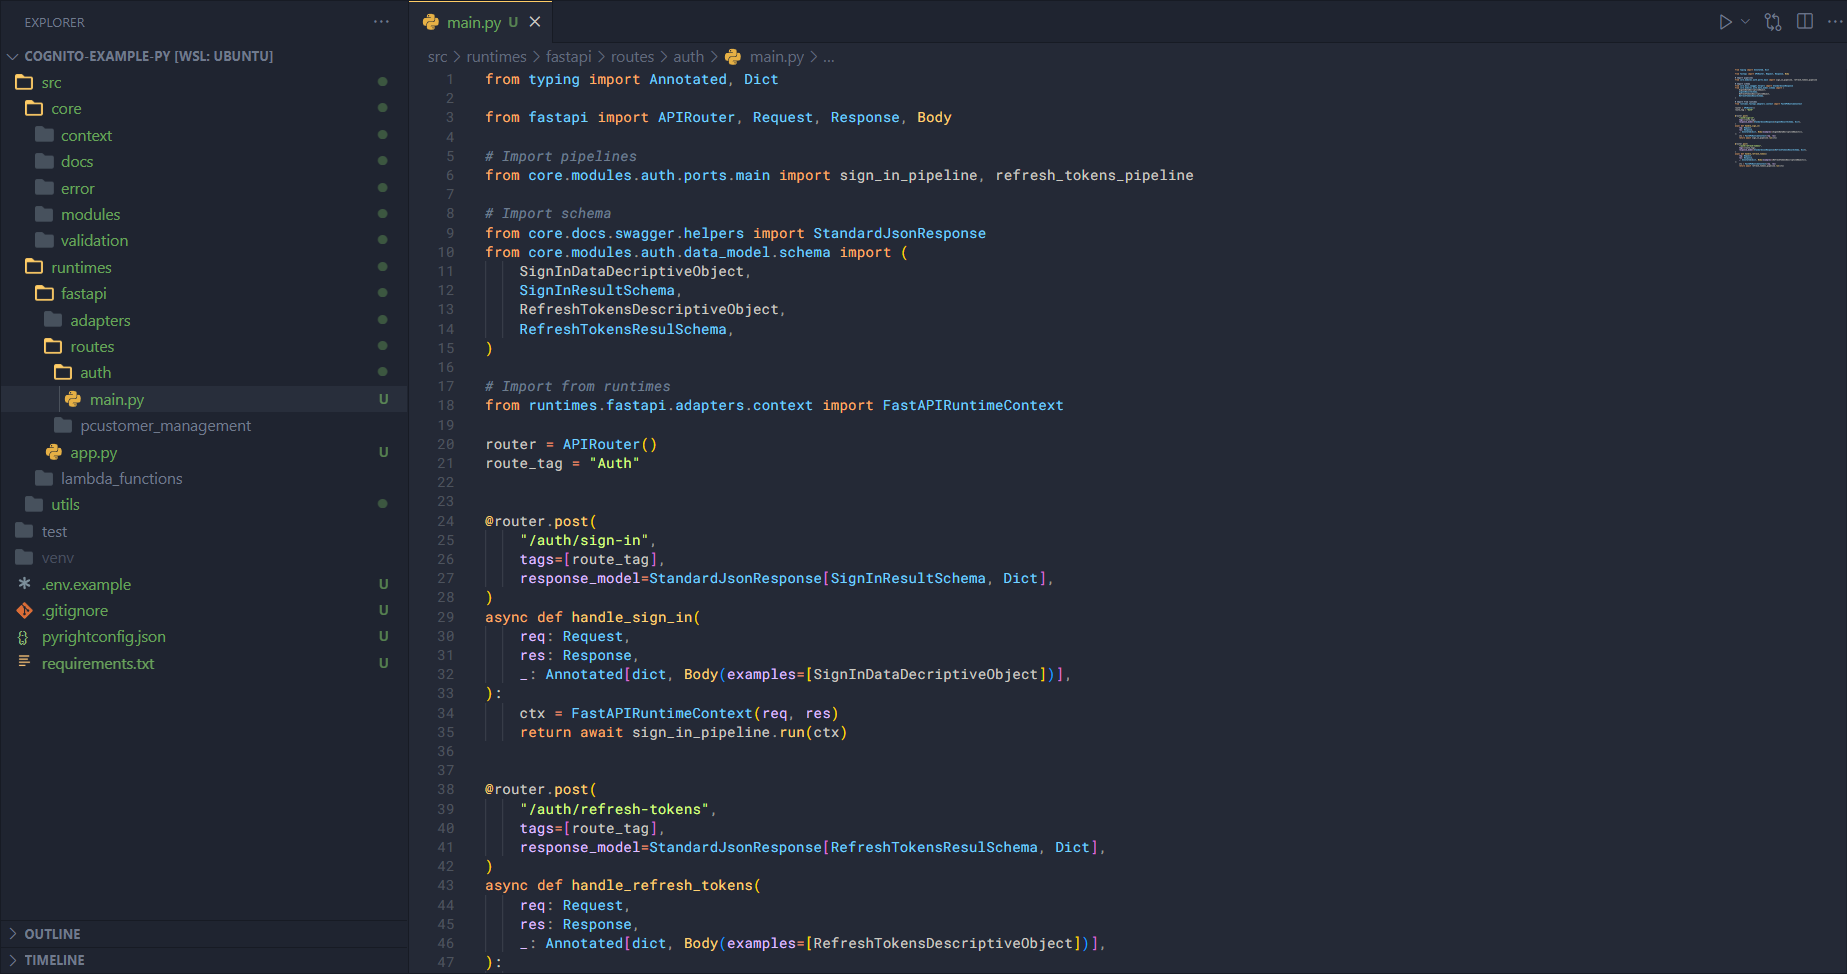Click the .gitignore file git icon

point(25,611)
